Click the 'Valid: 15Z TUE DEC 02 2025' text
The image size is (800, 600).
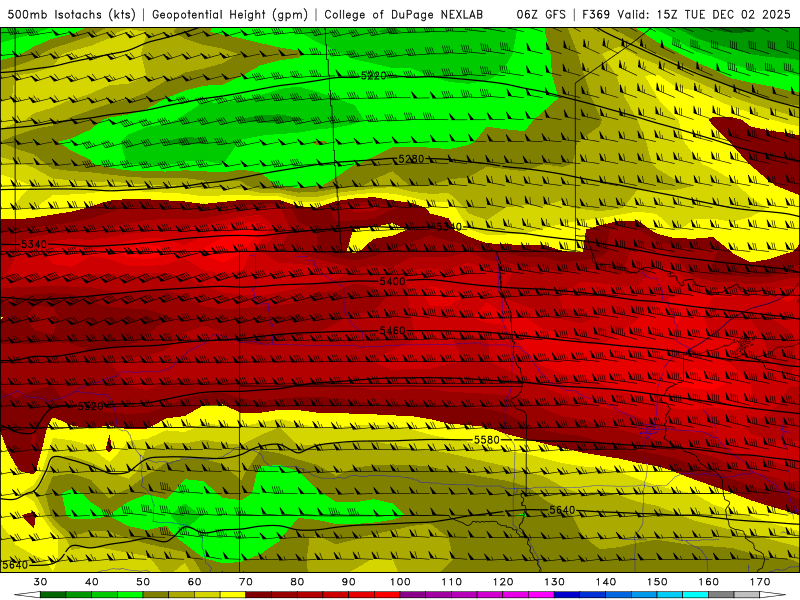[x=704, y=15]
